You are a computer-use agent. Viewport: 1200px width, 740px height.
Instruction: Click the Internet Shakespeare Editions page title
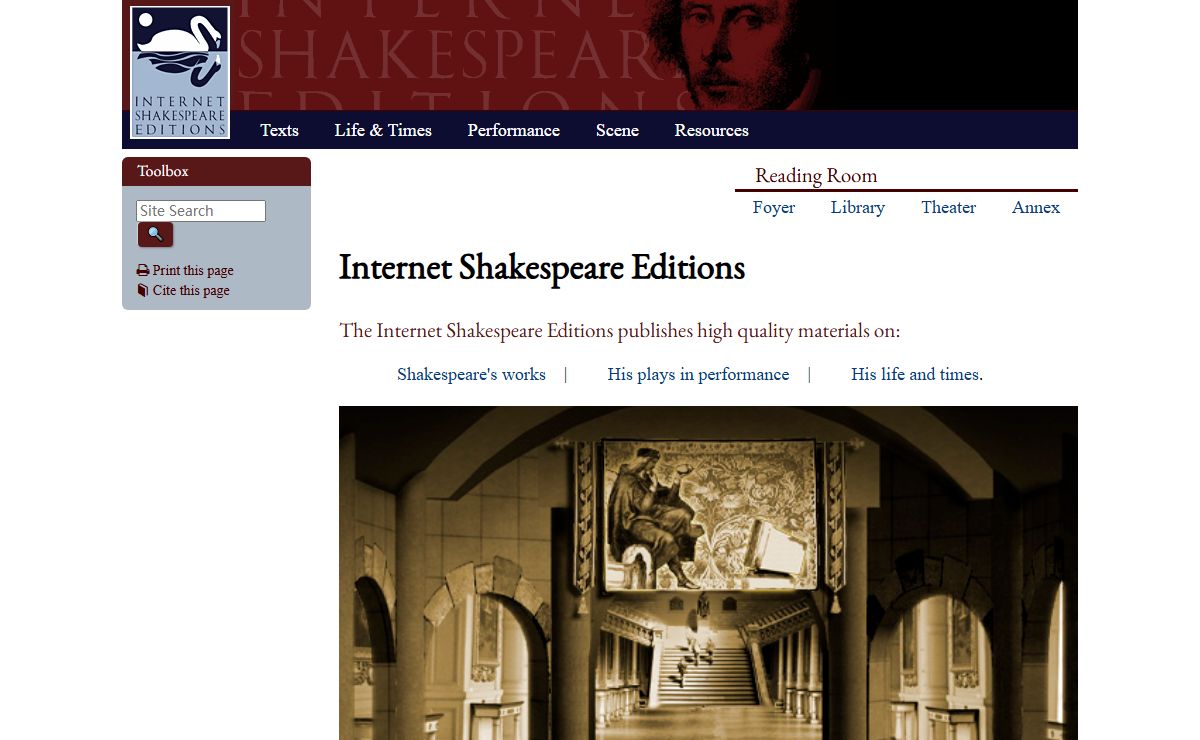(542, 268)
